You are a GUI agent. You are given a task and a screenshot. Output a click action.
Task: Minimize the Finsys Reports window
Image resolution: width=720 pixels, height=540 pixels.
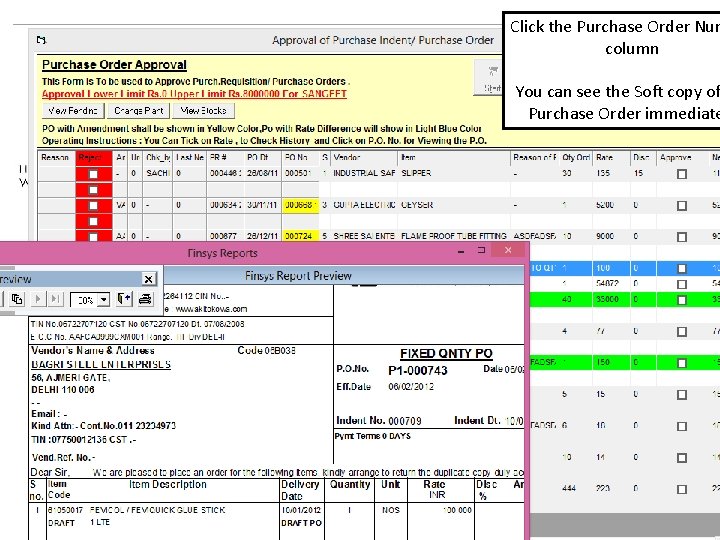tap(461, 251)
